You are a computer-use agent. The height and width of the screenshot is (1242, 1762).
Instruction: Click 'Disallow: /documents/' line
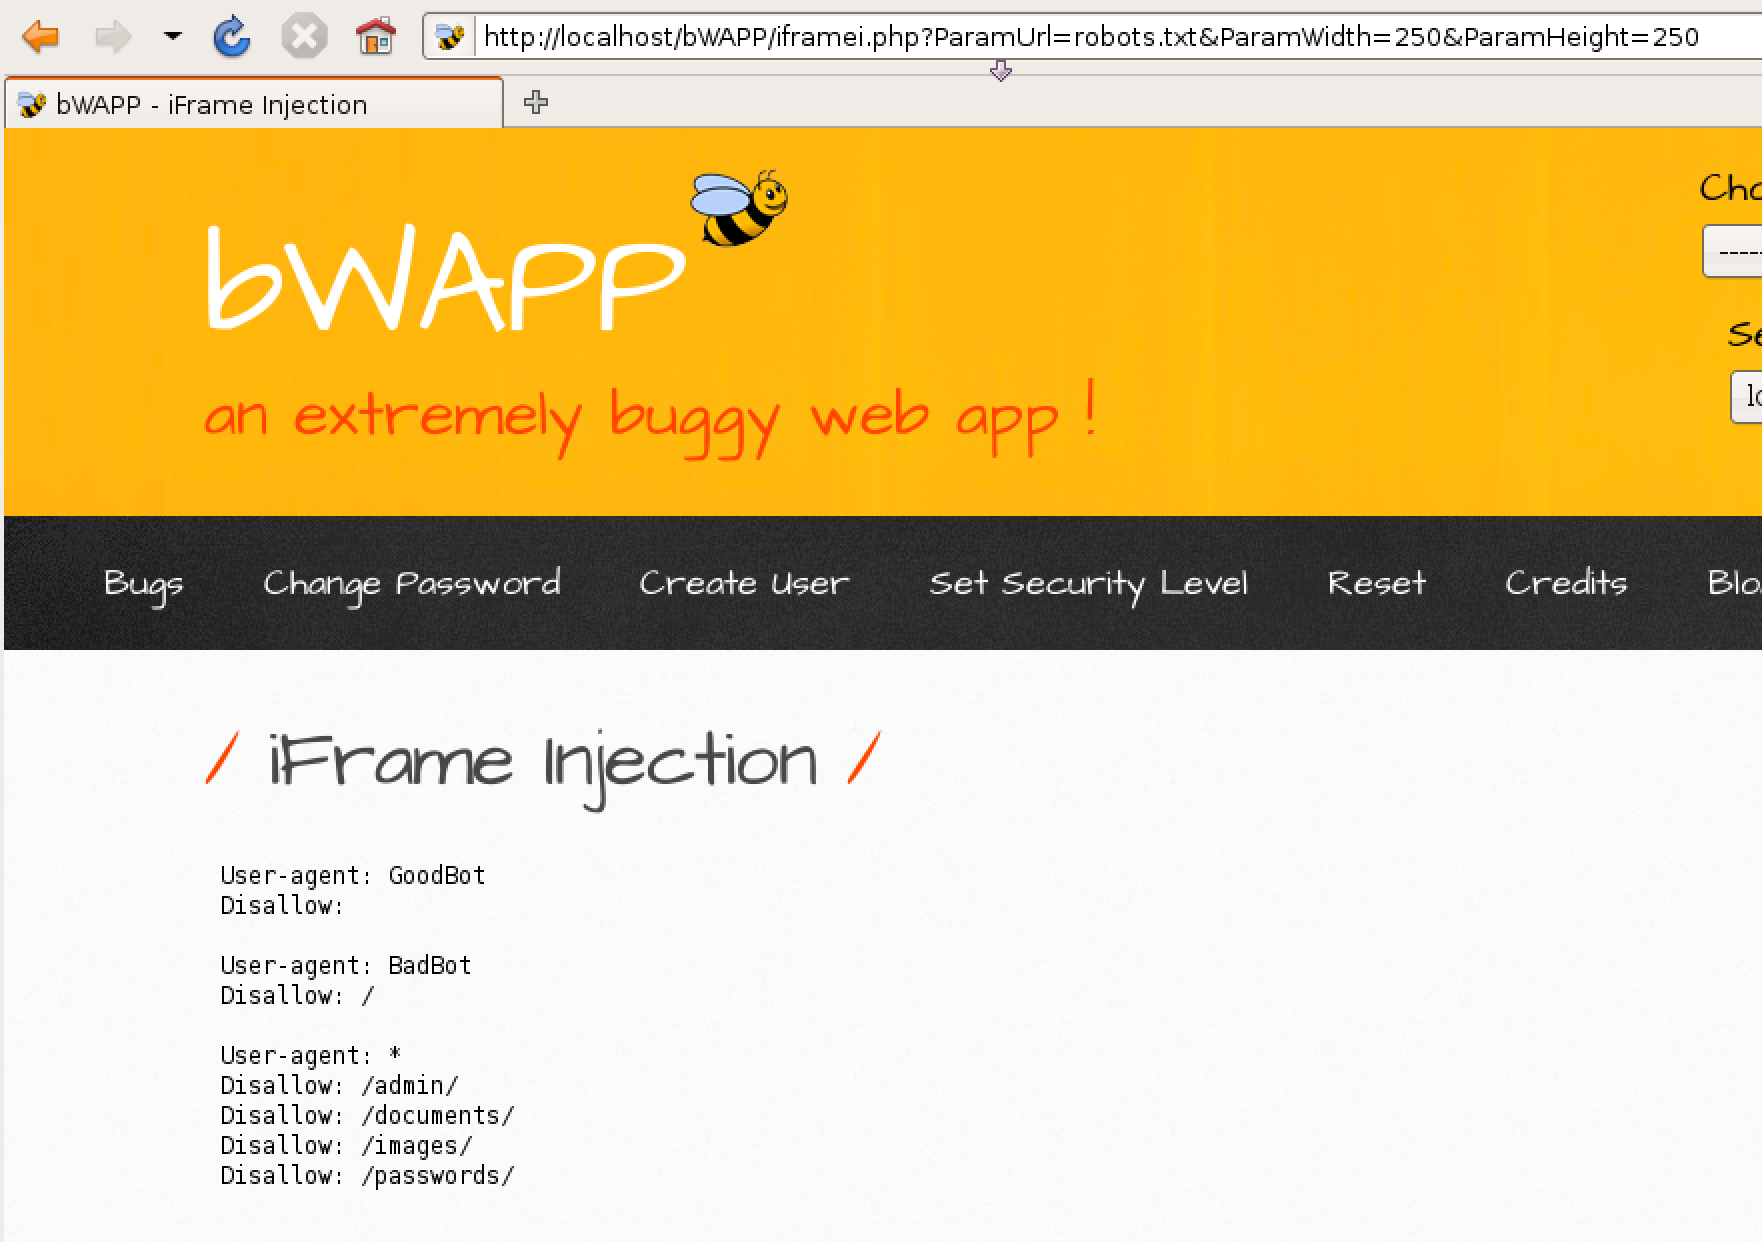pyautogui.click(x=367, y=1115)
